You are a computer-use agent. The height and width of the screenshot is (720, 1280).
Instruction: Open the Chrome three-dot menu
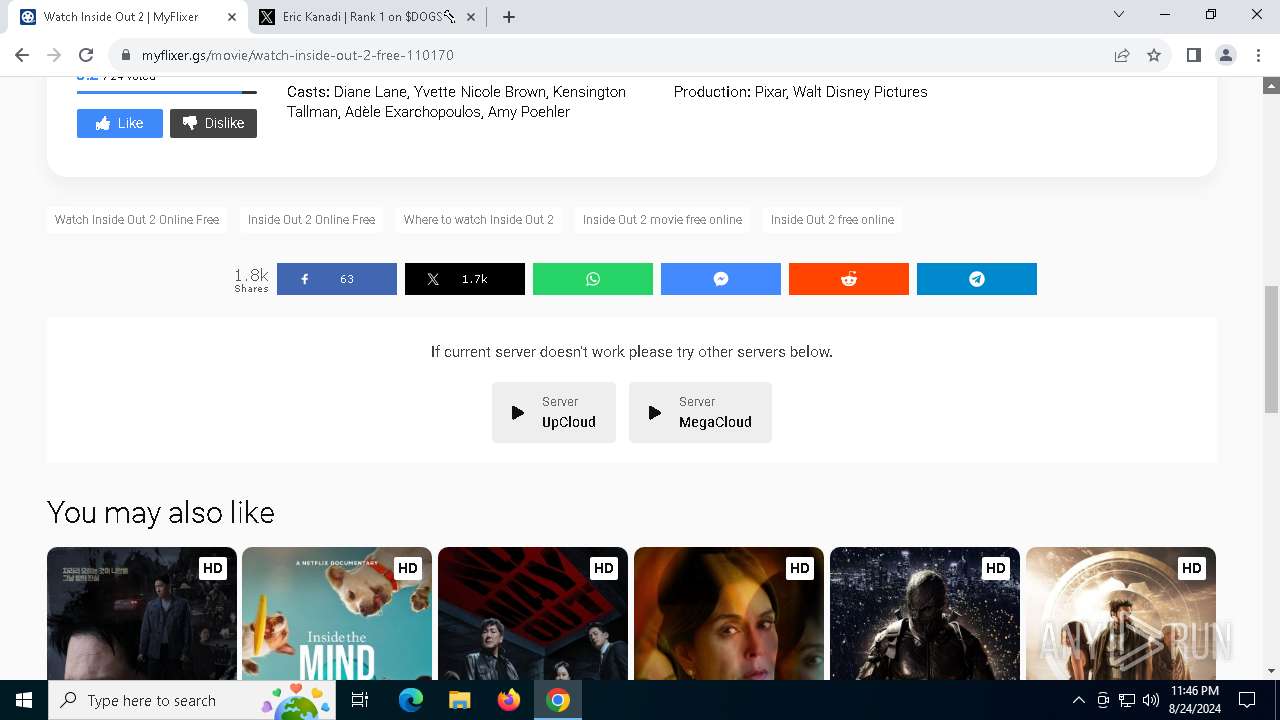click(1258, 55)
